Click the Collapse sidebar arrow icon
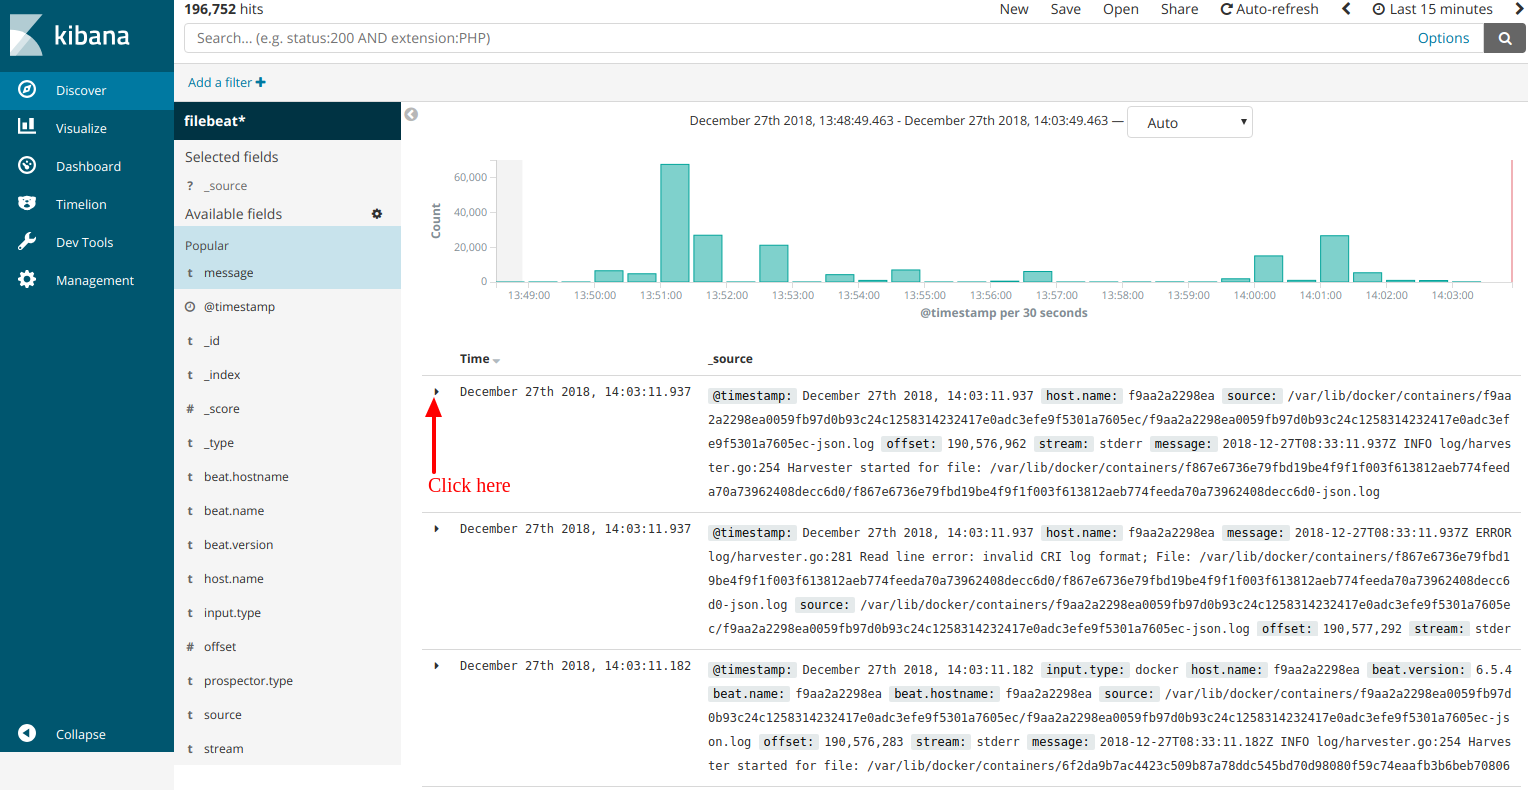The height and width of the screenshot is (790, 1528). click(27, 733)
